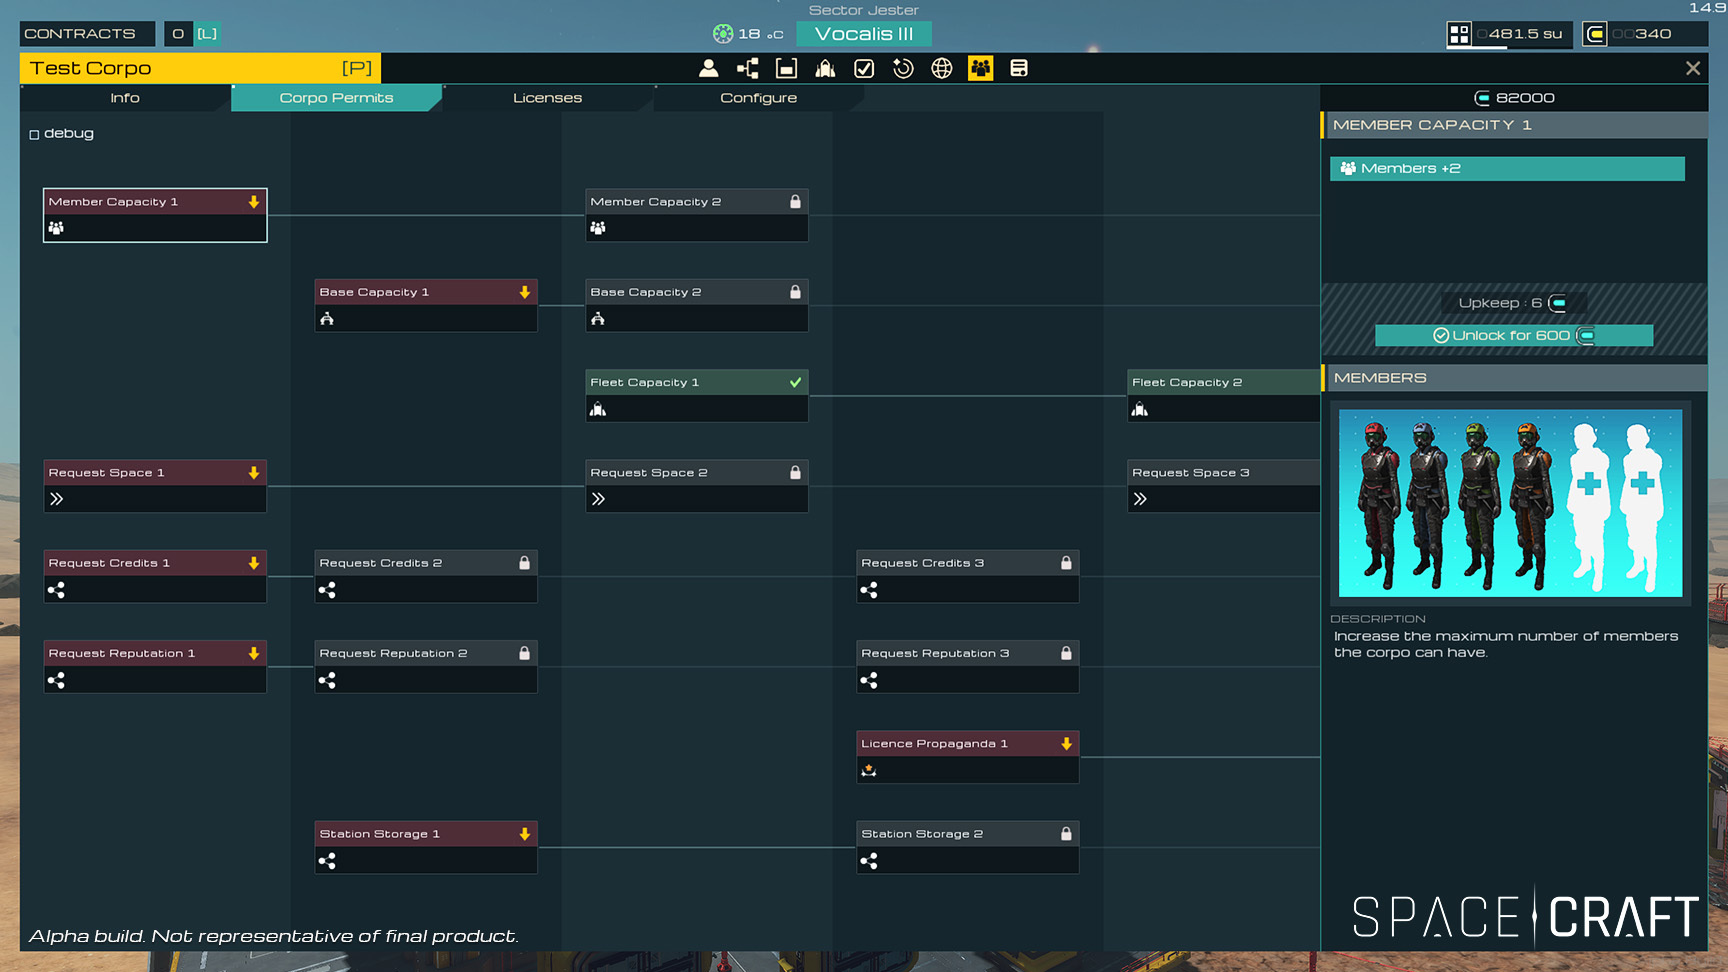
Task: Click the credits currency icon beside 340
Action: click(1595, 34)
